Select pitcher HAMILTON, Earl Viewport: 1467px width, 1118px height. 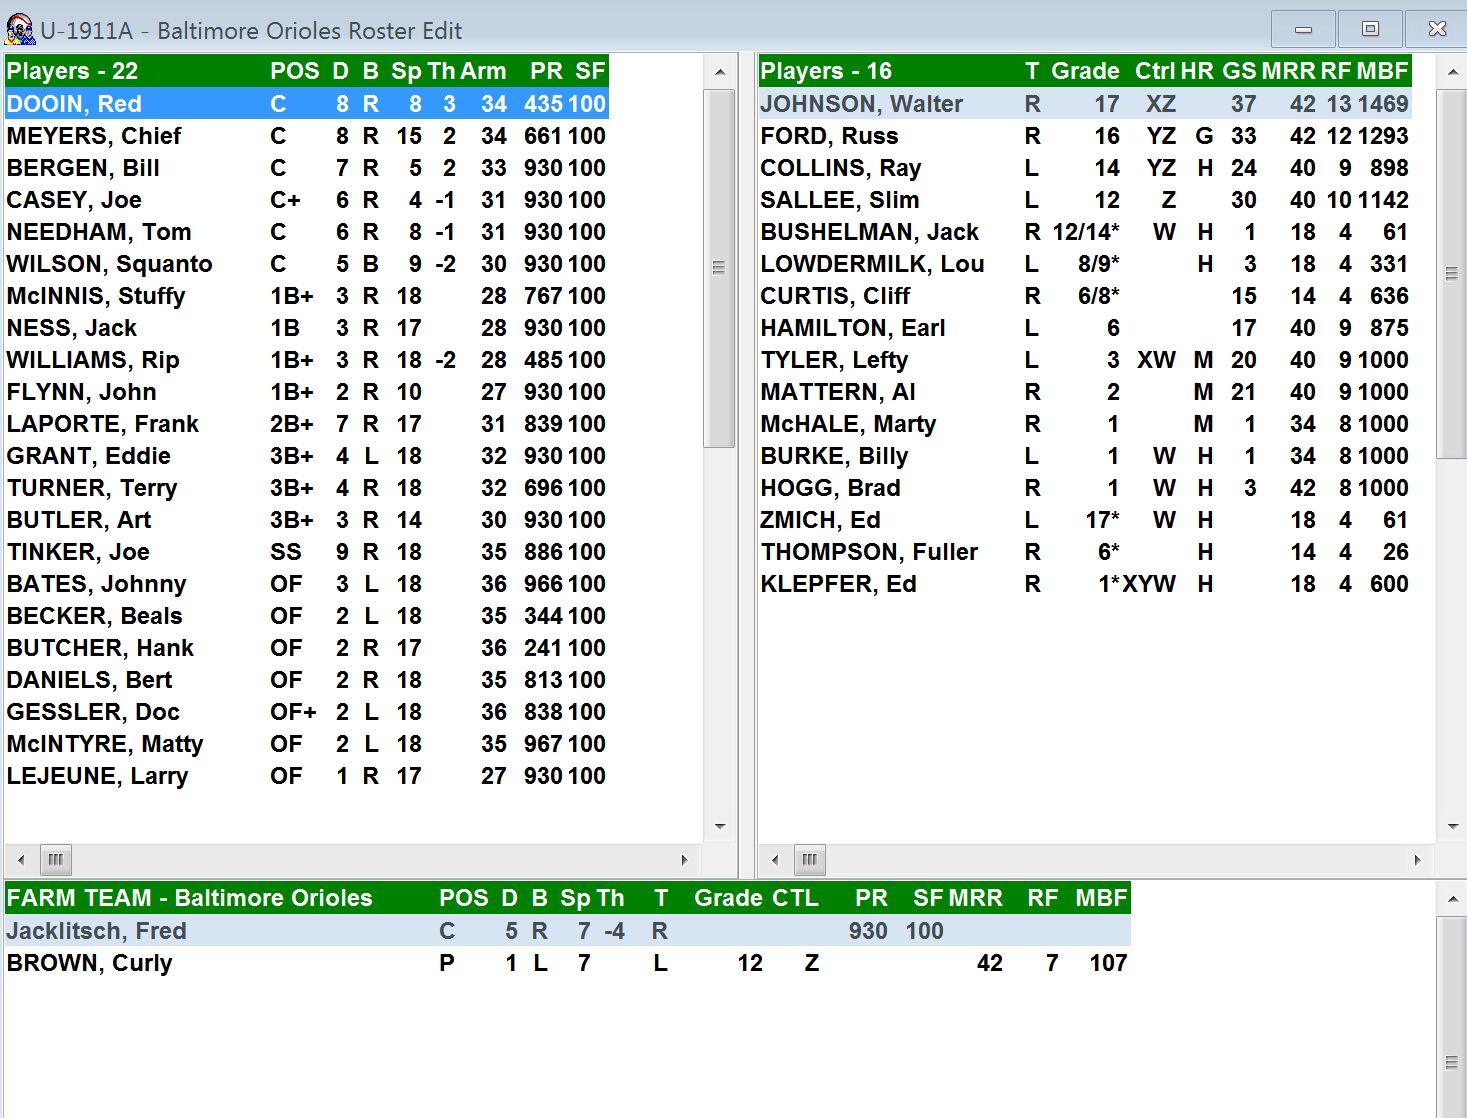point(1085,328)
